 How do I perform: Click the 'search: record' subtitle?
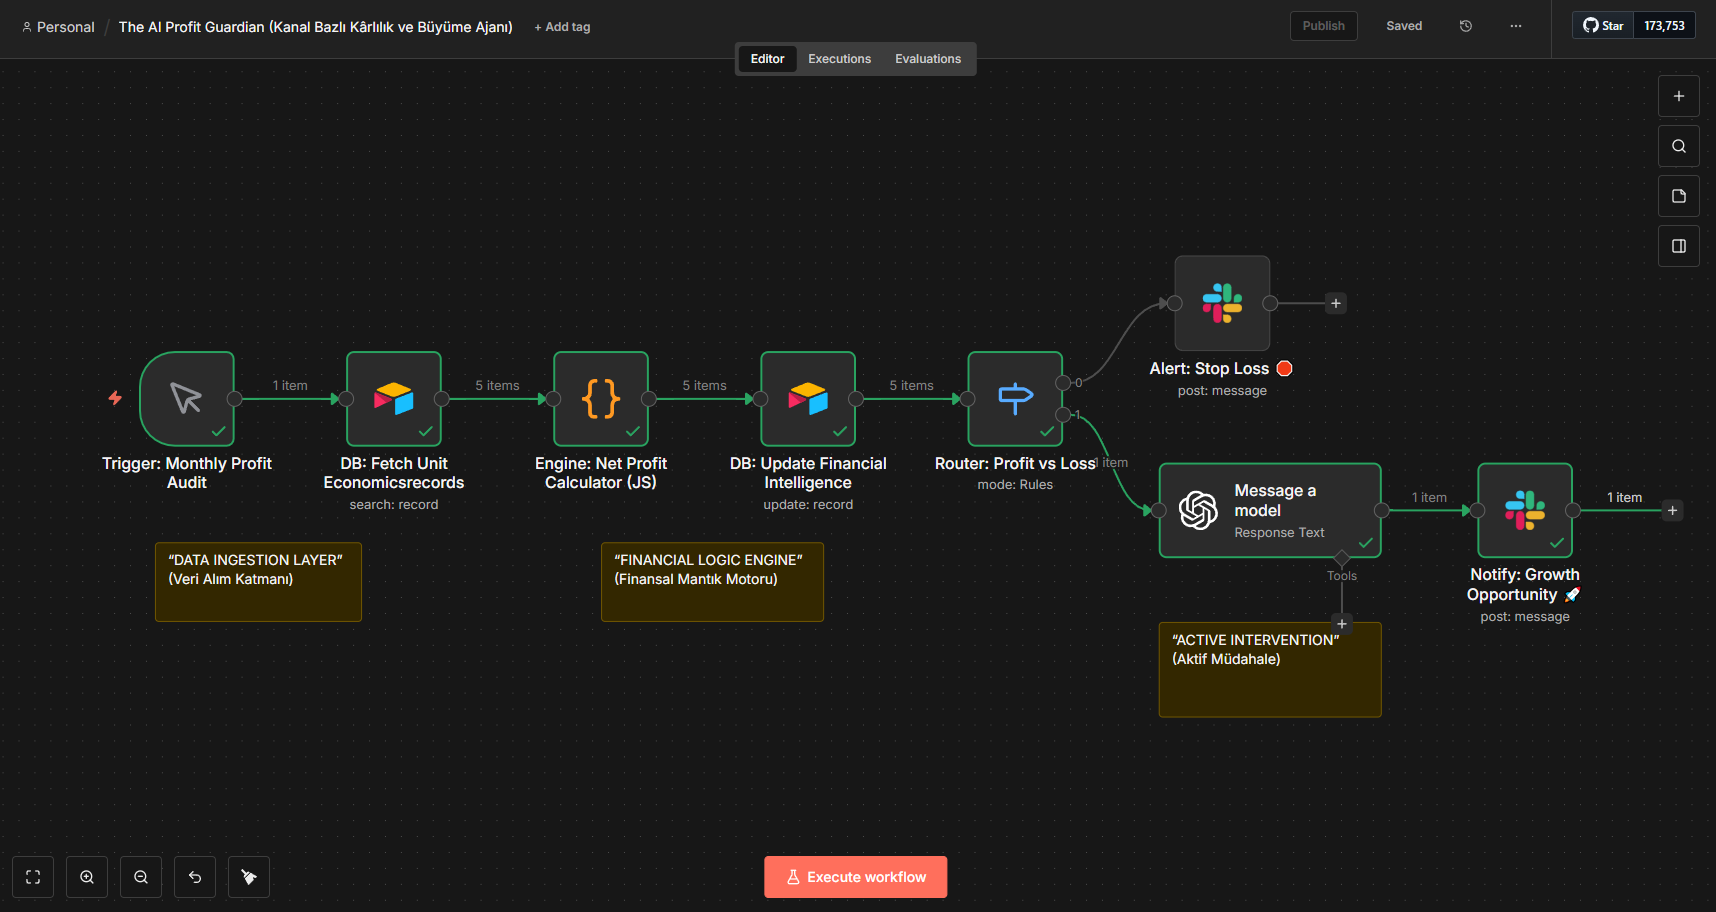394,505
